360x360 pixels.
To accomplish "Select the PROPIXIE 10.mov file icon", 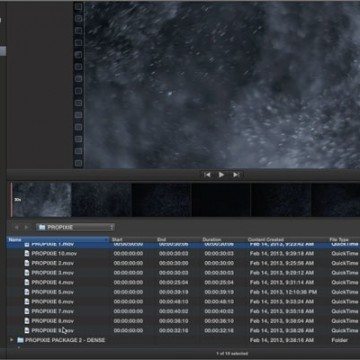I will coord(27,253).
